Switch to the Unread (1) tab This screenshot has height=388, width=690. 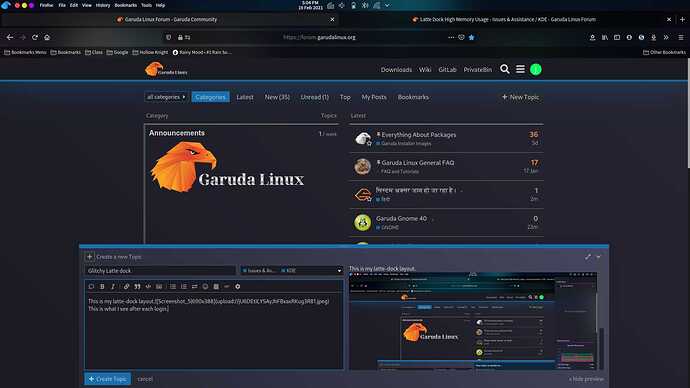[x=315, y=97]
